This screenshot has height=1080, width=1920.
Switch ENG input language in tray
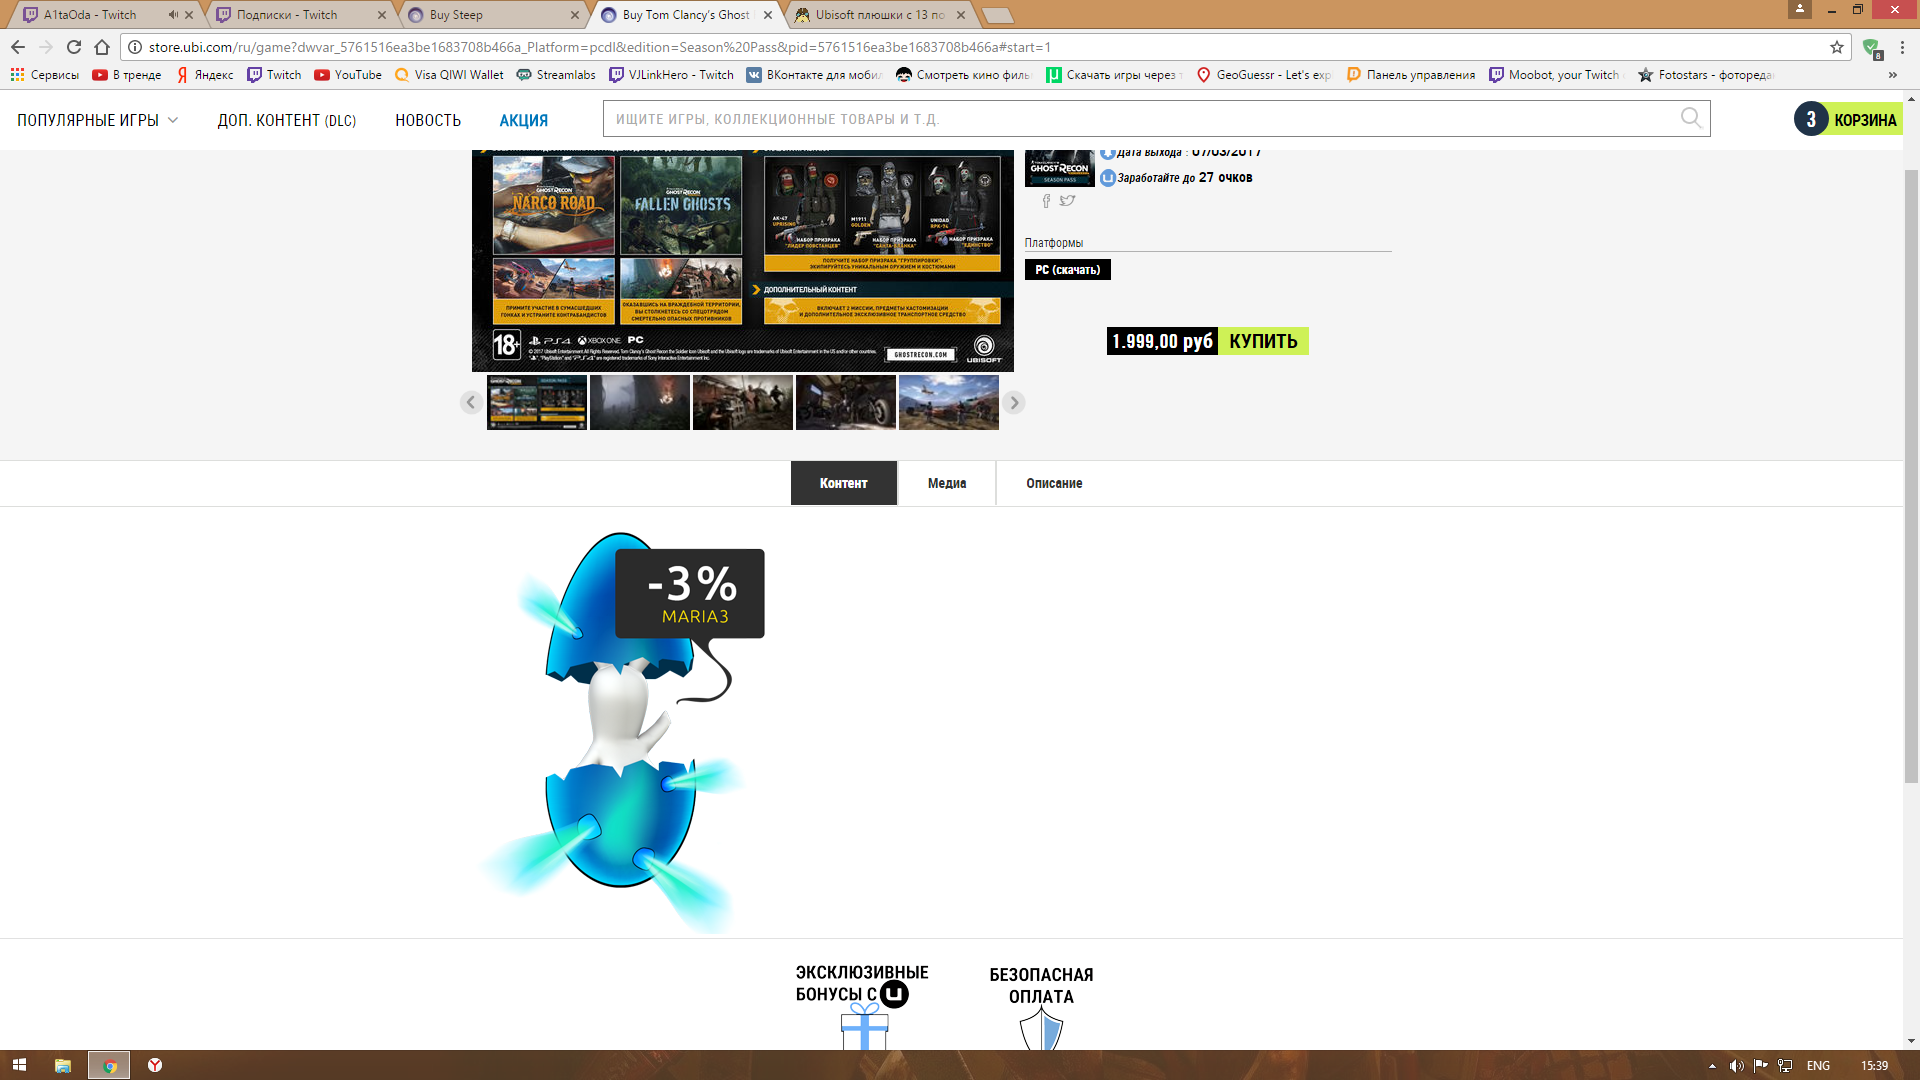[x=1818, y=1066]
